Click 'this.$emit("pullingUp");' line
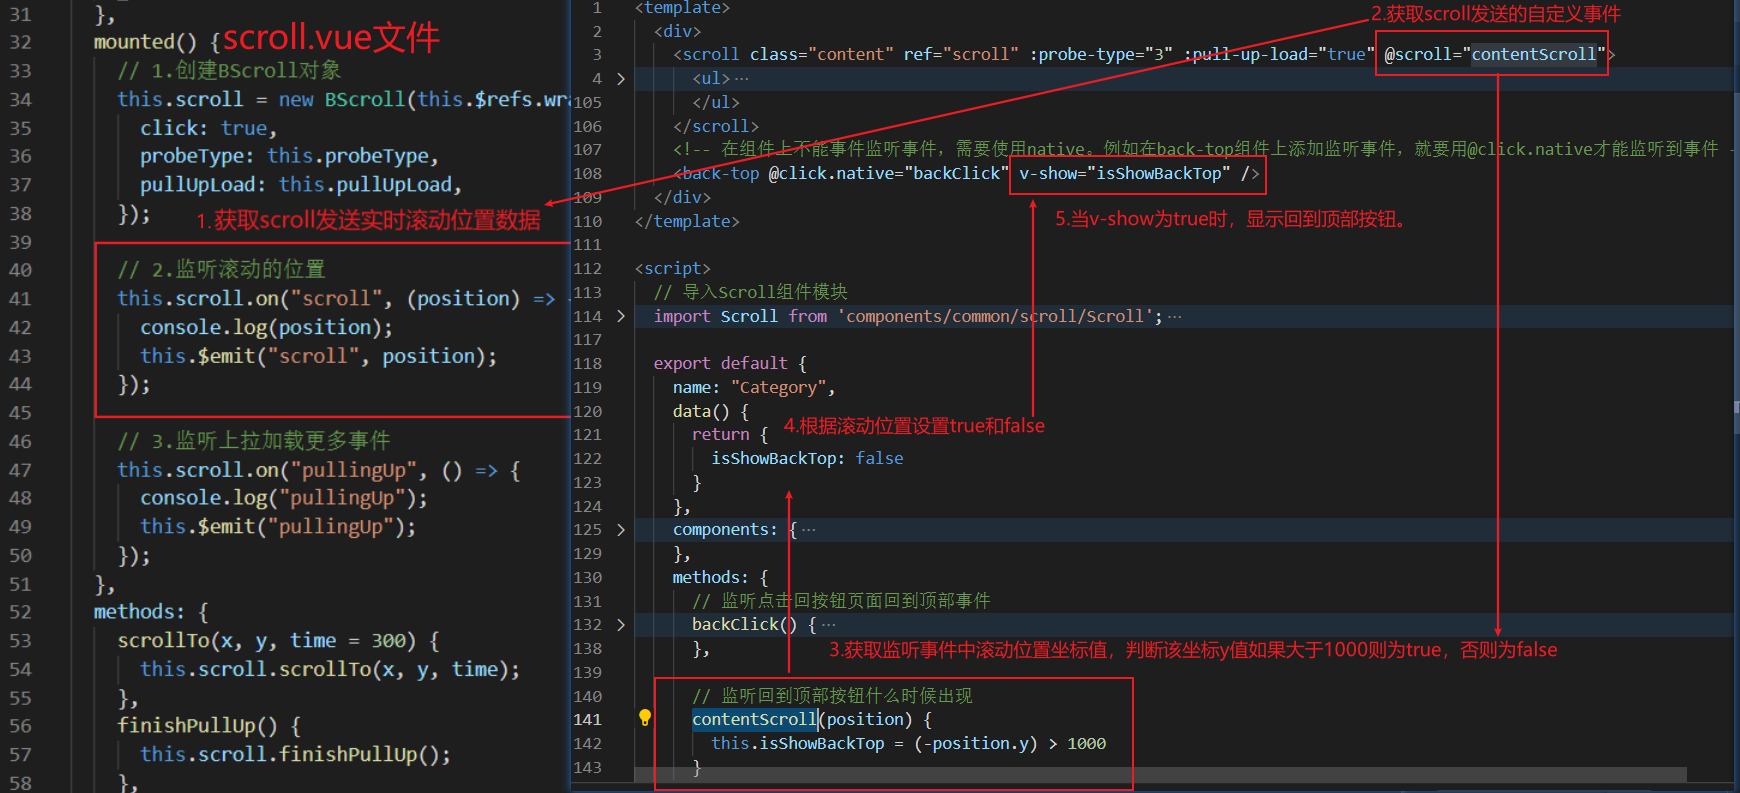 click(x=278, y=527)
